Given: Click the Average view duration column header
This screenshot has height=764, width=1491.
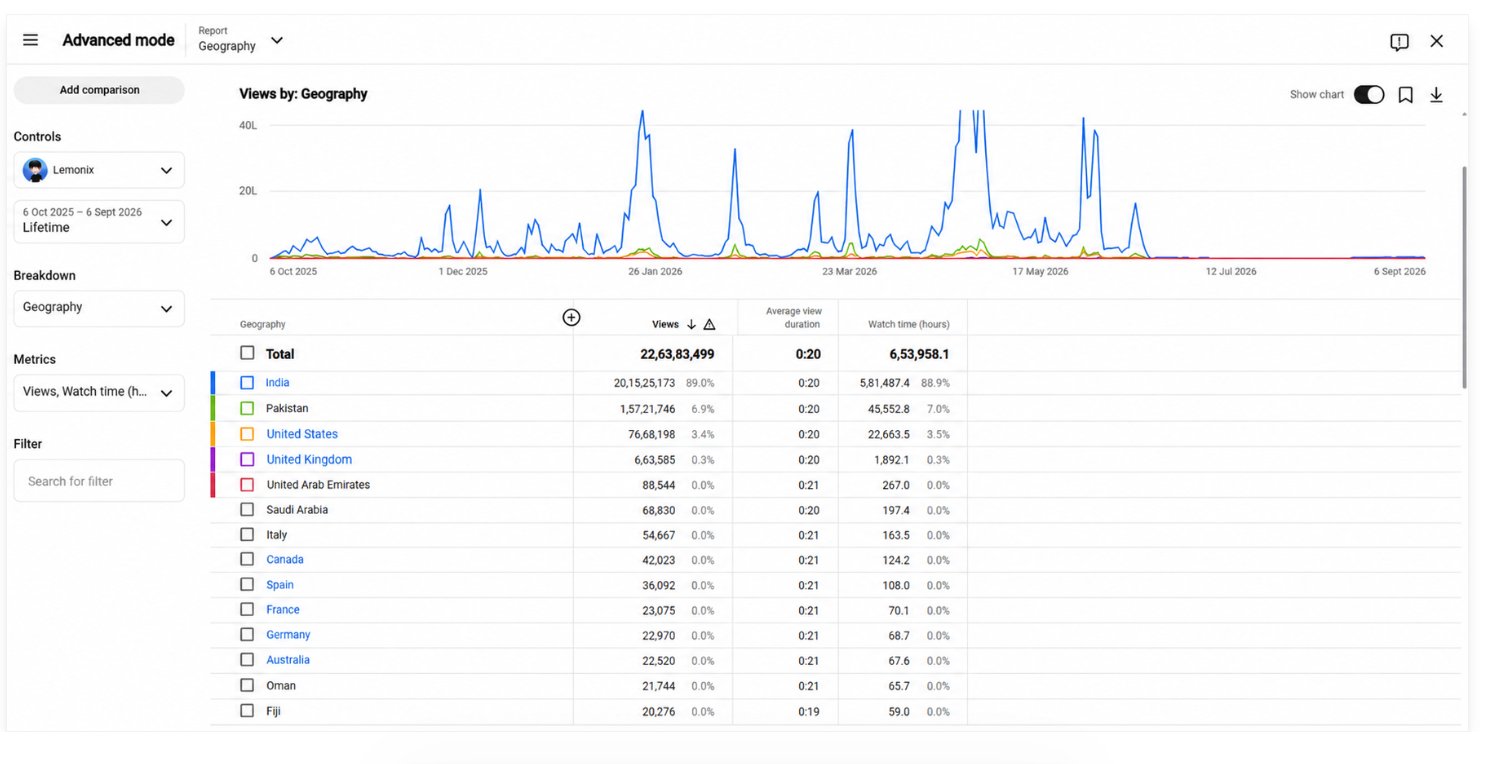Looking at the screenshot, I should pyautogui.click(x=793, y=317).
